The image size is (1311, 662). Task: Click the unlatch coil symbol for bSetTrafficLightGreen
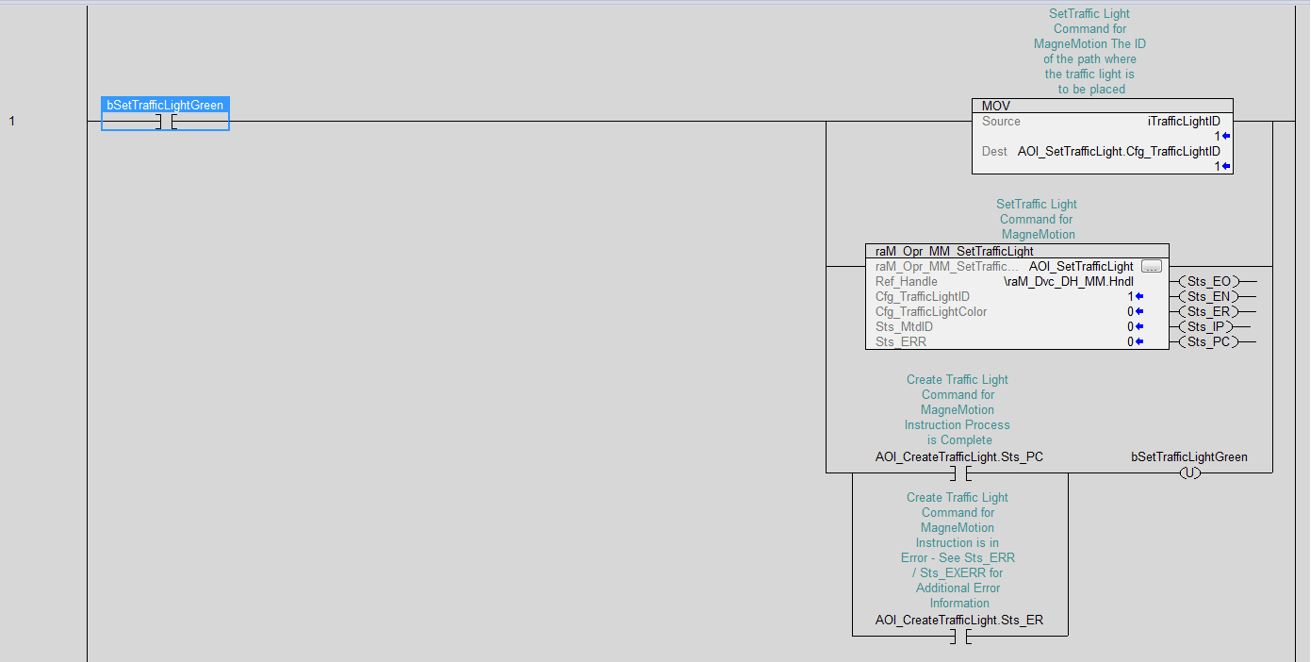tap(1189, 473)
